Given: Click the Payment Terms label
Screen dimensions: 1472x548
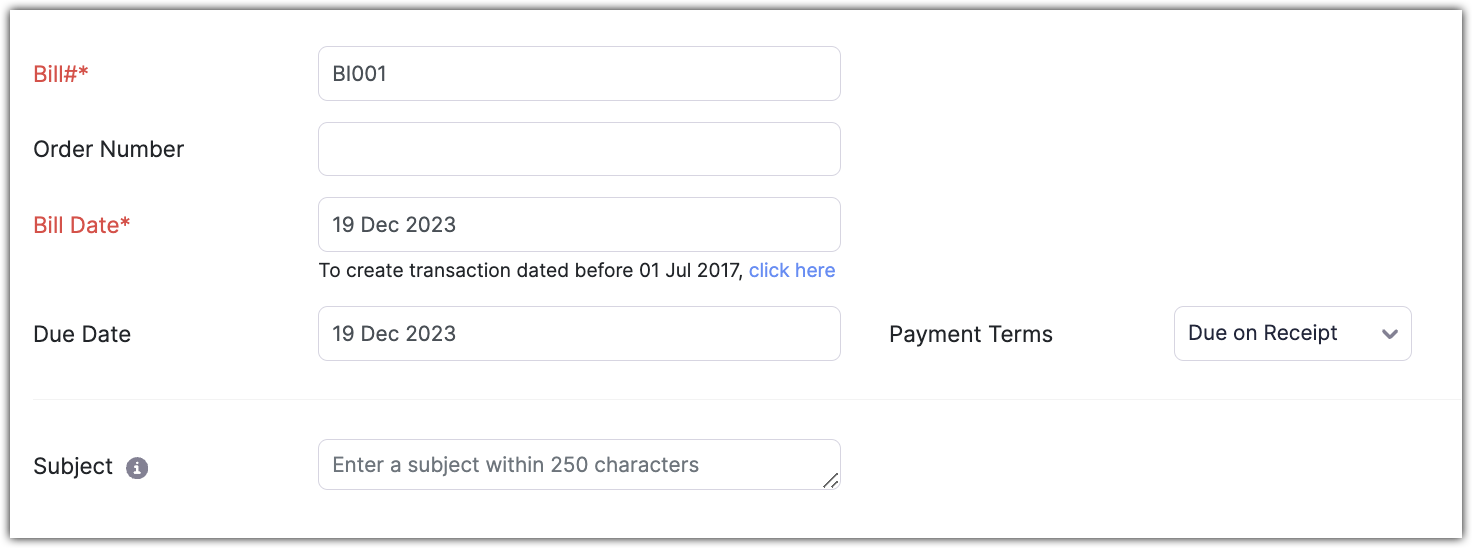Looking at the screenshot, I should [x=970, y=335].
